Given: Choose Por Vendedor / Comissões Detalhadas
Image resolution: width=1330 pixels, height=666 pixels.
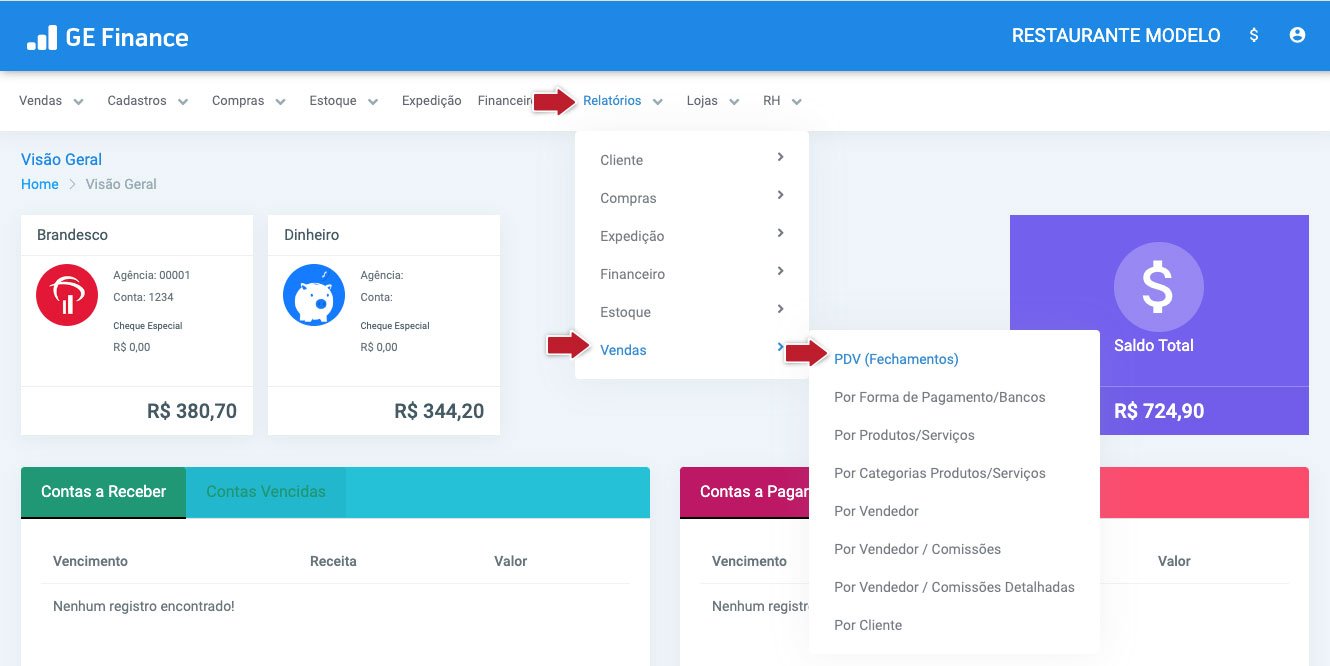Looking at the screenshot, I should pos(954,587).
